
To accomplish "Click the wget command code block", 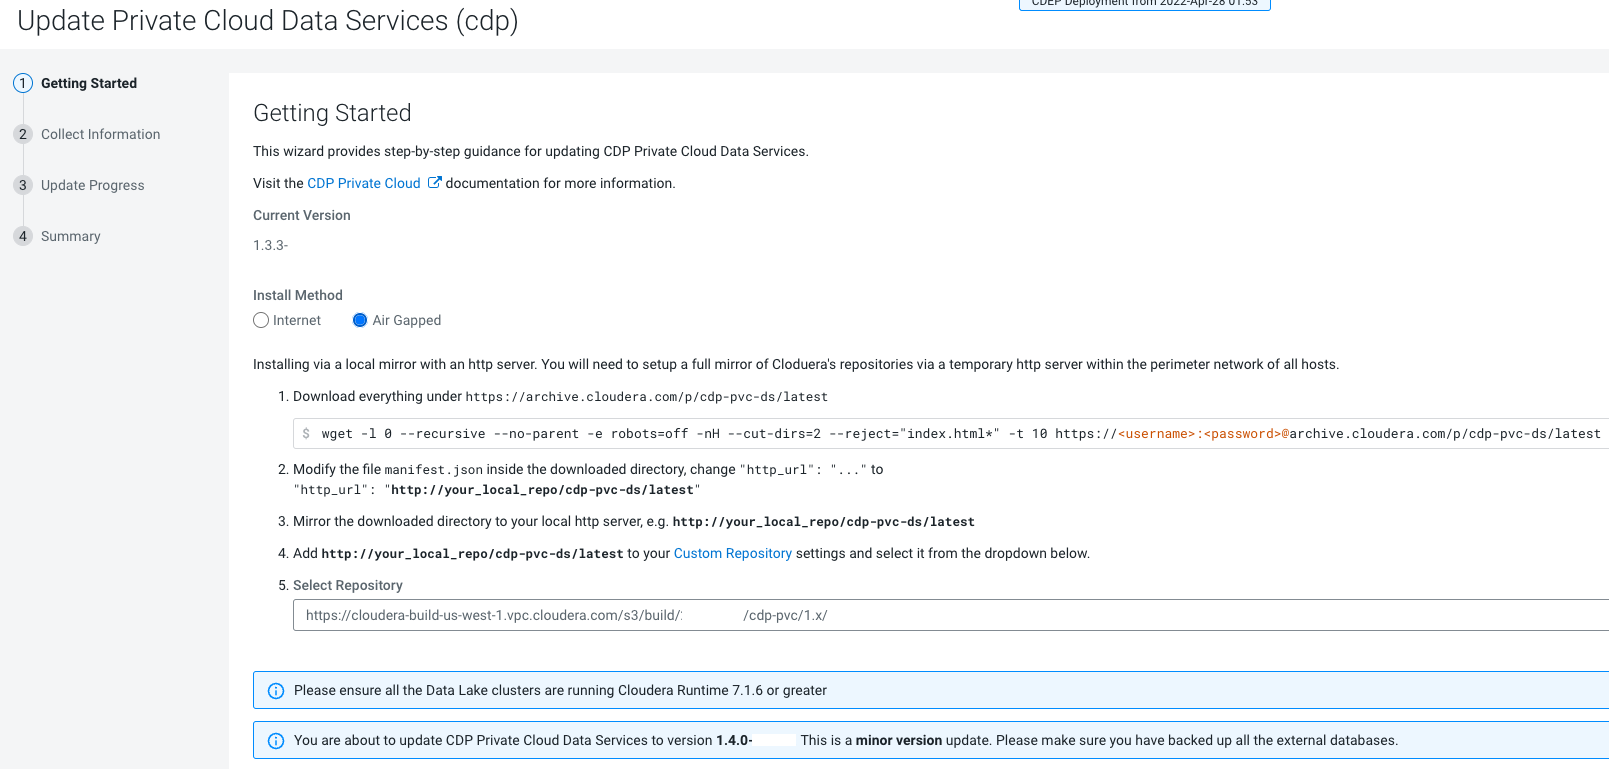I will (950, 434).
